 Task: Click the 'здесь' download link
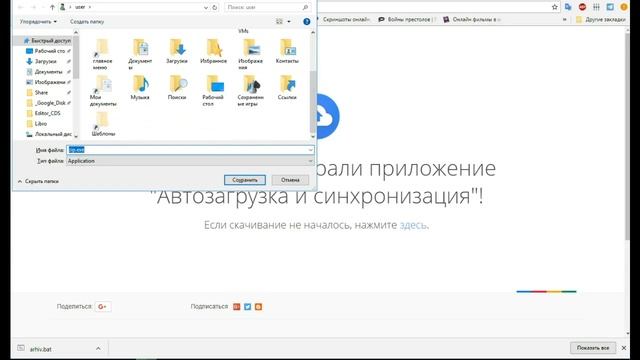[x=413, y=225]
